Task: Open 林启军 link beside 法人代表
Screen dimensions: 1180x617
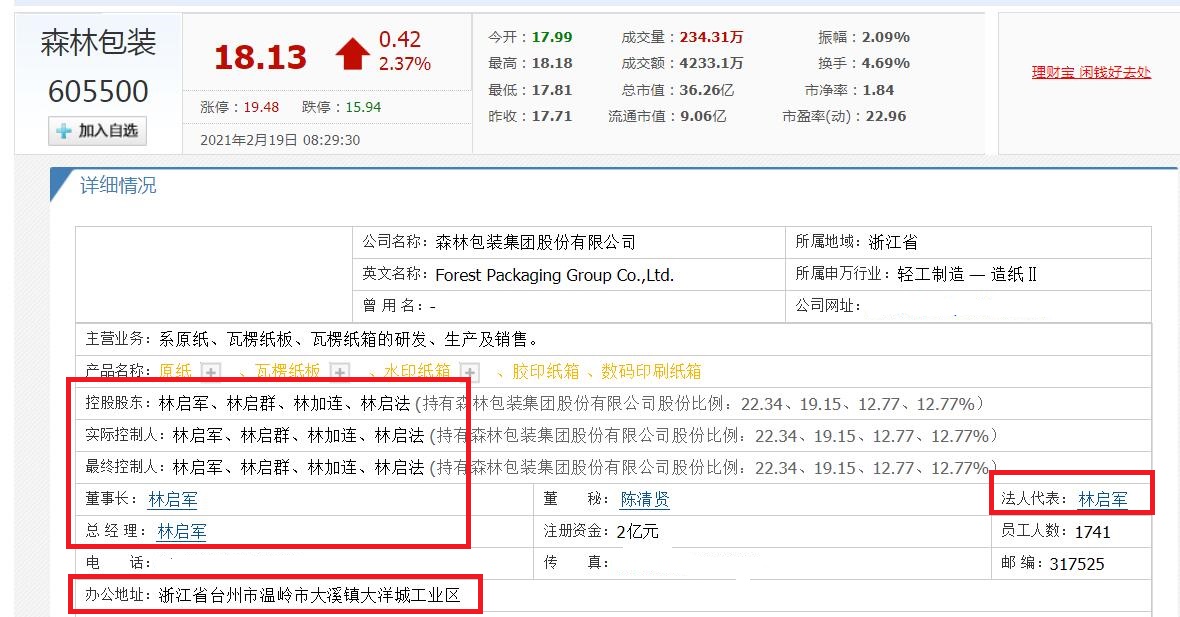Action: [x=1103, y=500]
